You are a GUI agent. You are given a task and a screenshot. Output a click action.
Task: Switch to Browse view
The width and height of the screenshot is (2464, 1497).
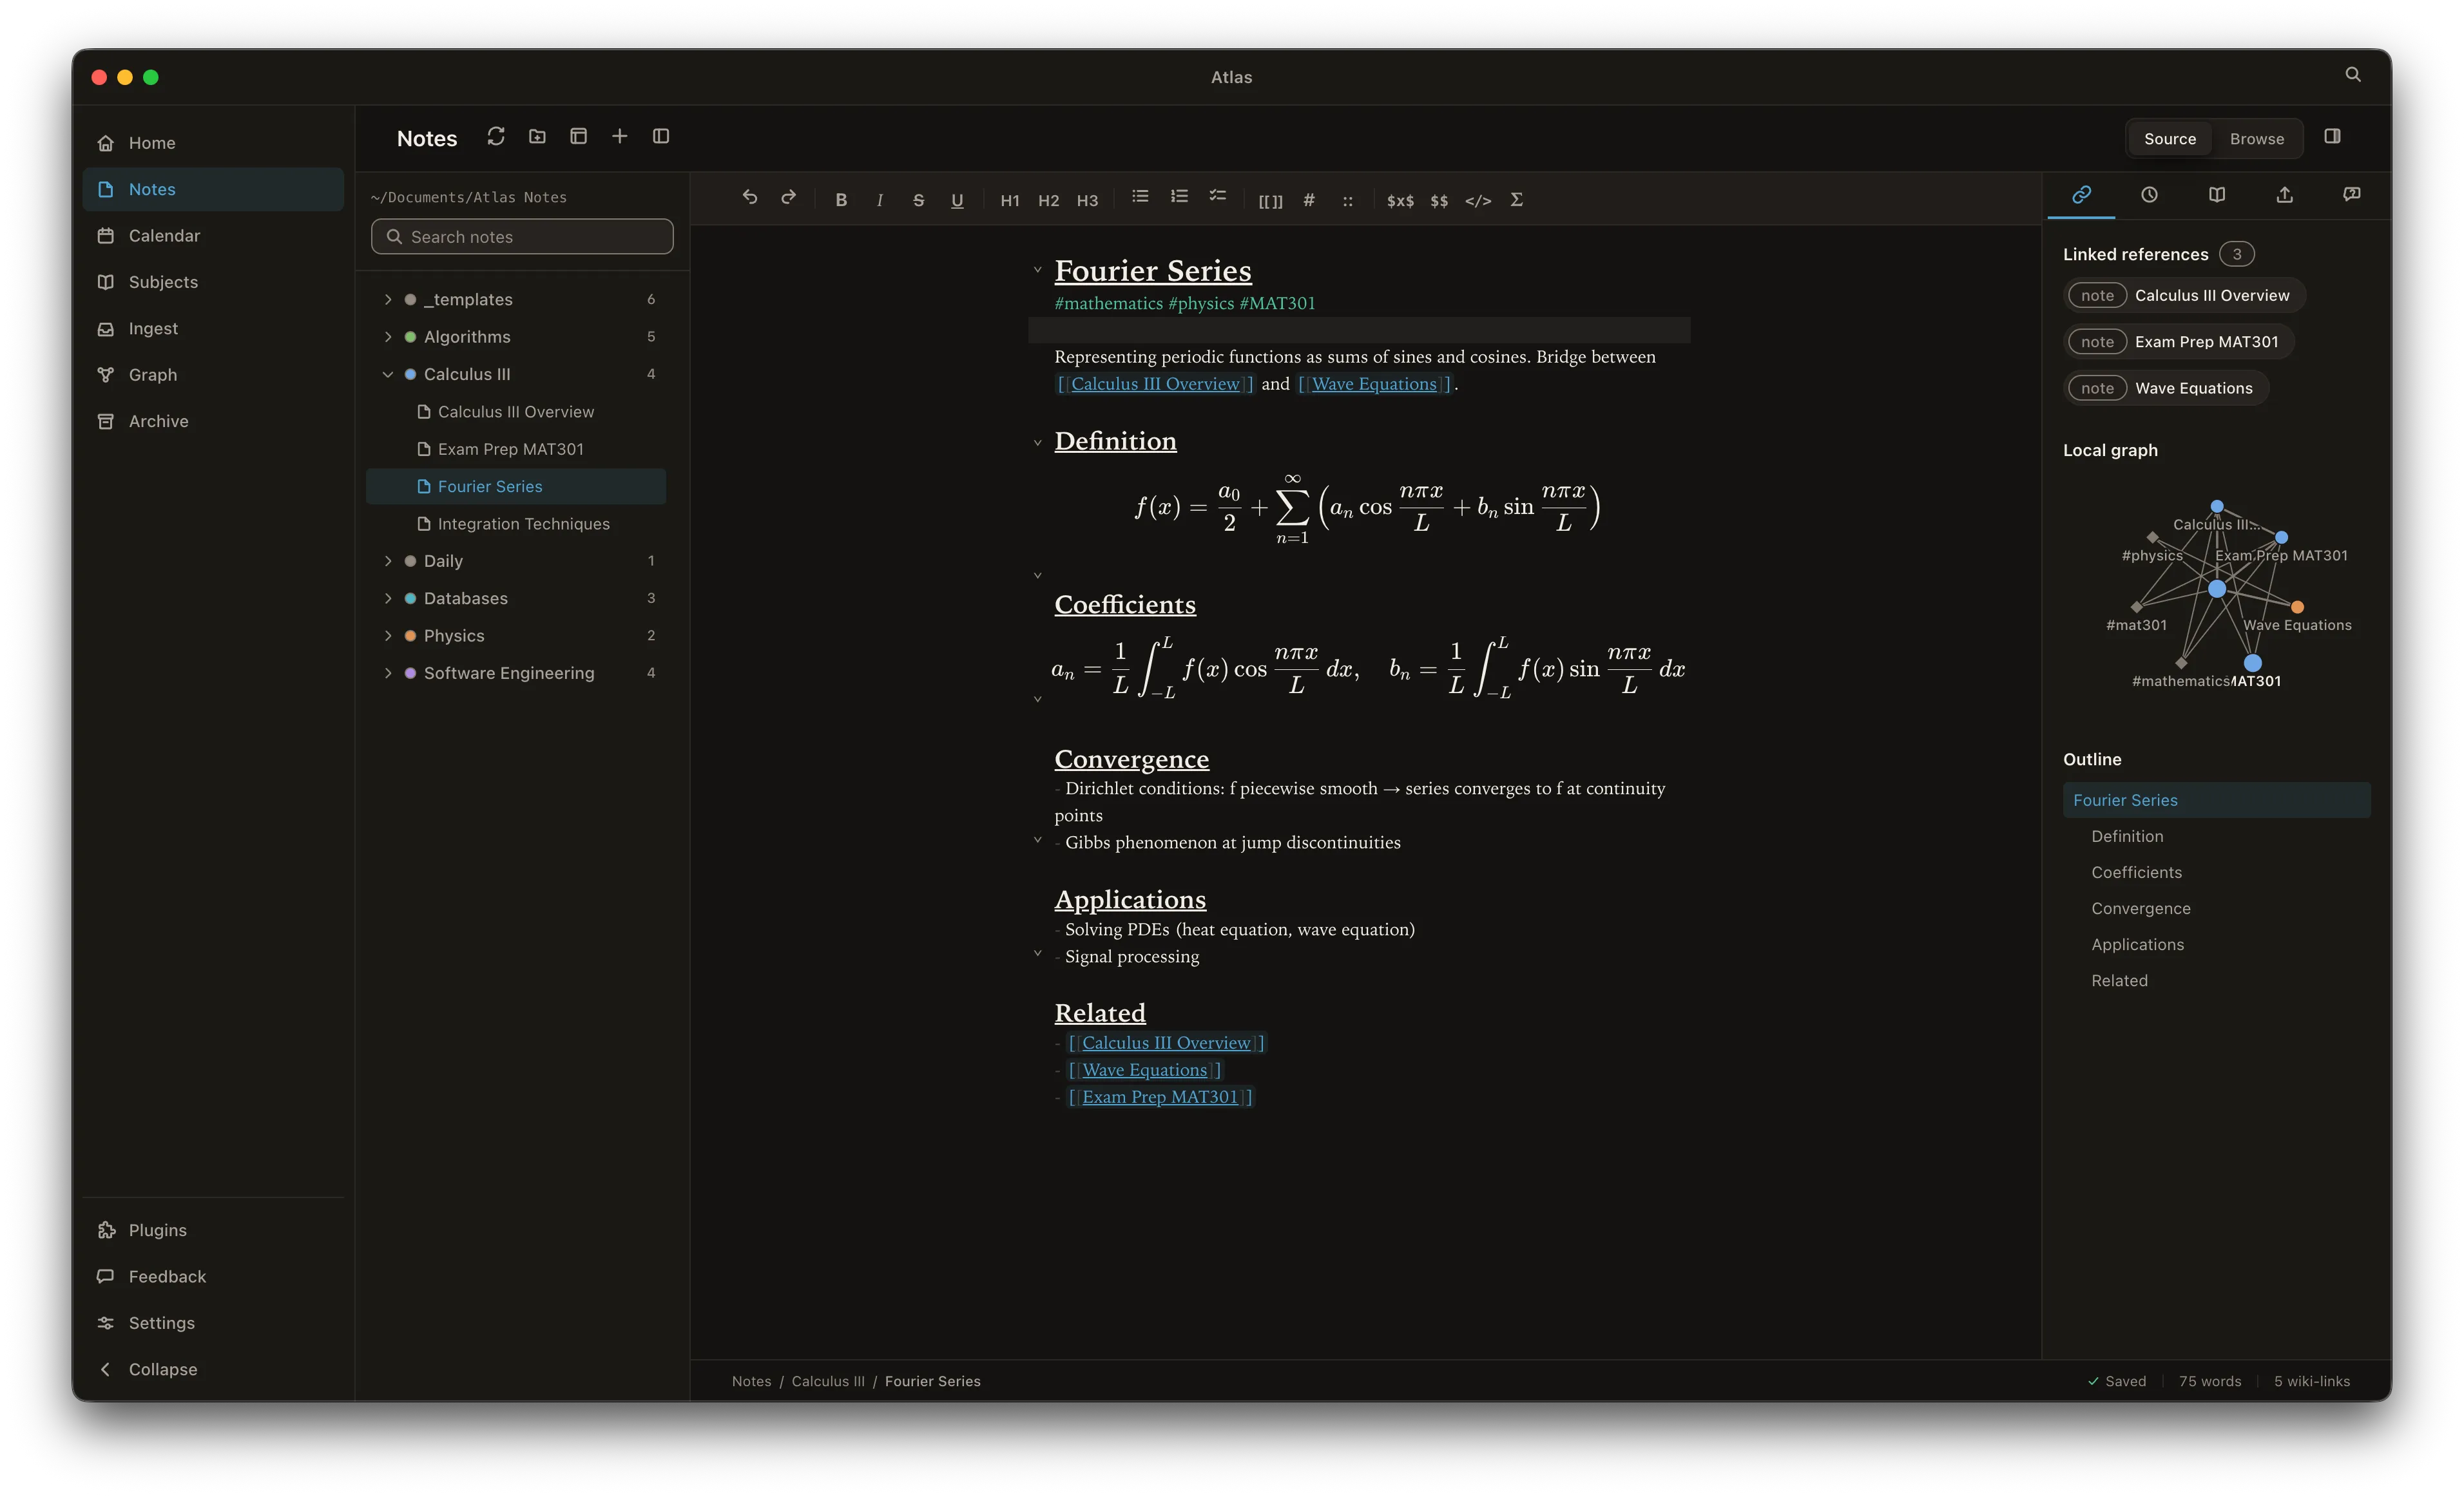point(2256,139)
